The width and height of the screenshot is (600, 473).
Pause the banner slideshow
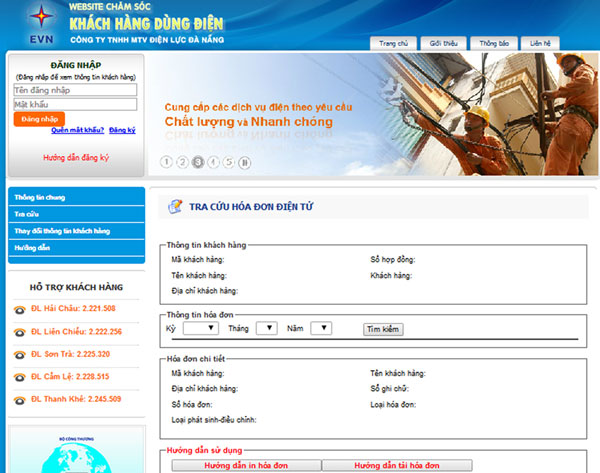click(x=245, y=163)
